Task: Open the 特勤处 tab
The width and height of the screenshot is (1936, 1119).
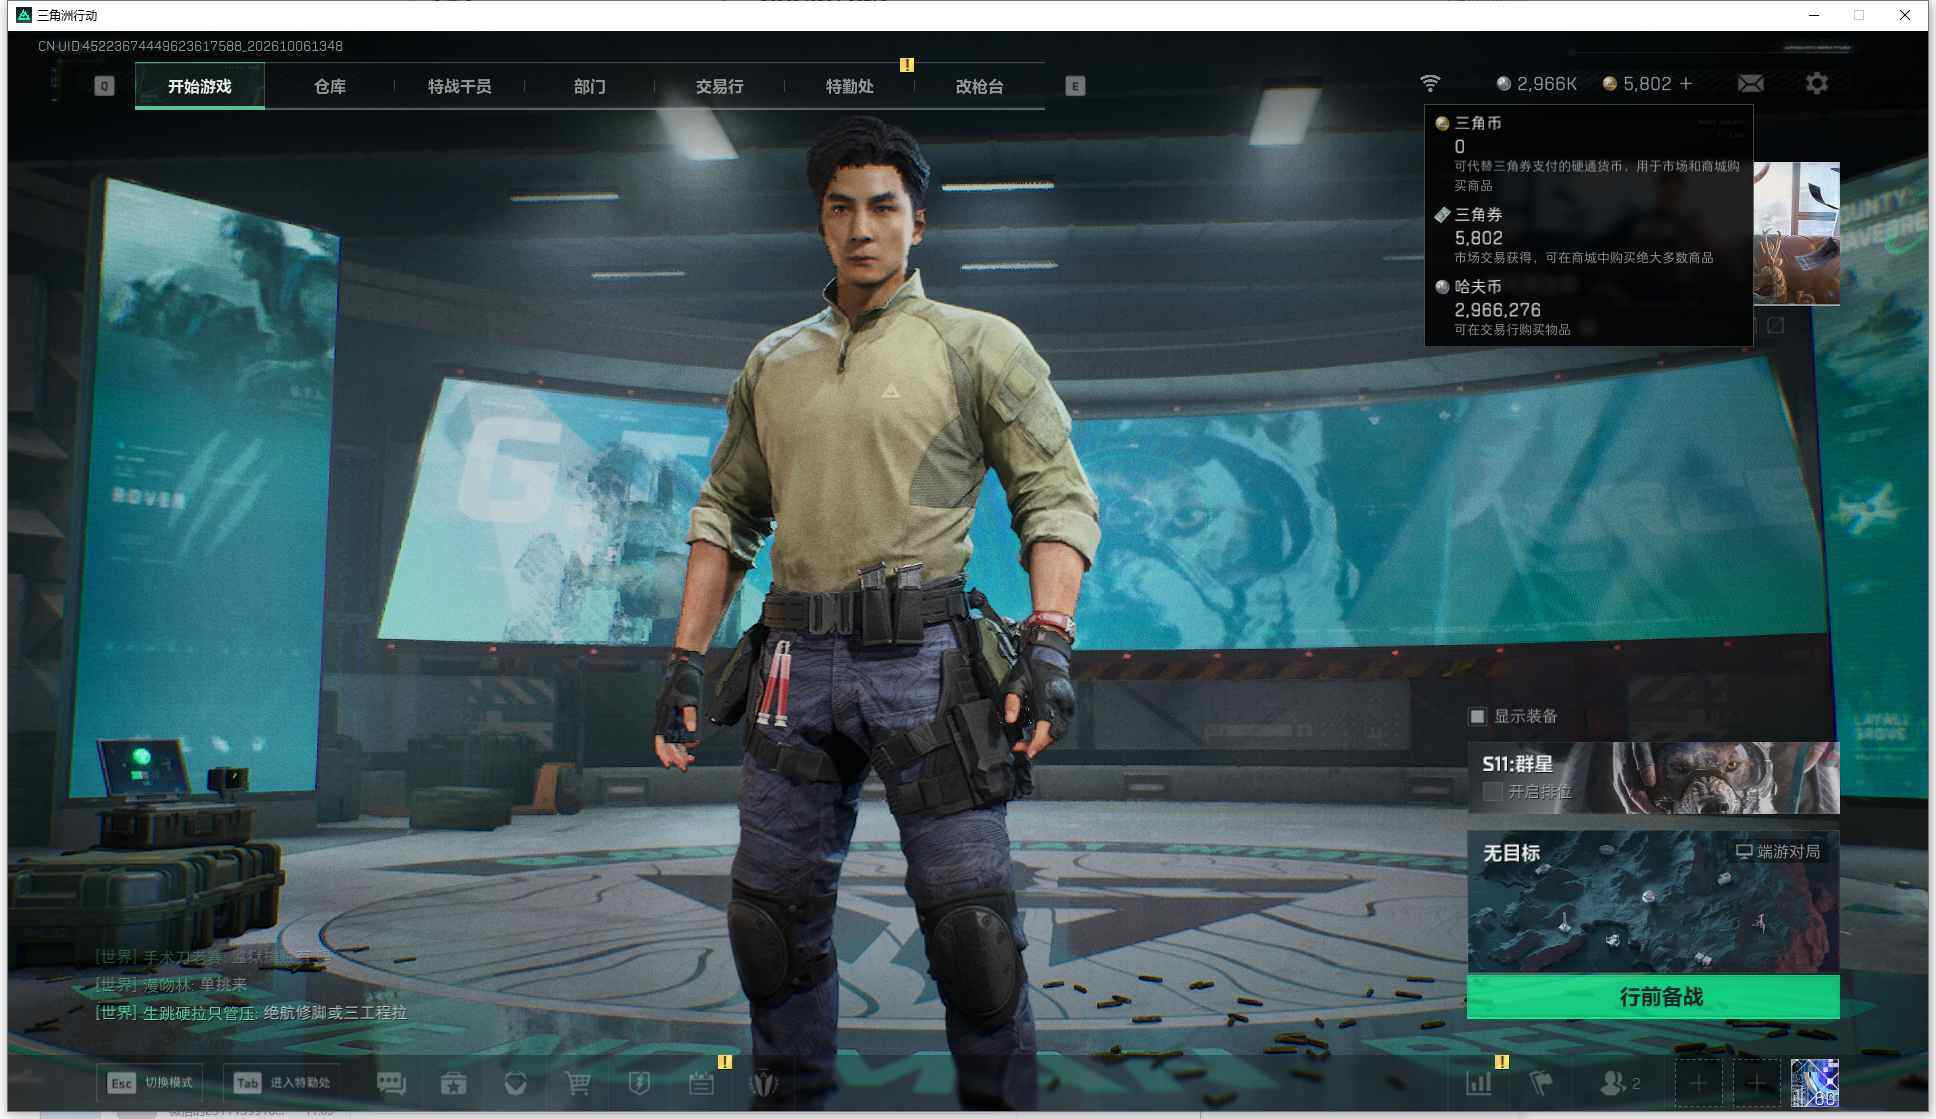Action: 850,86
